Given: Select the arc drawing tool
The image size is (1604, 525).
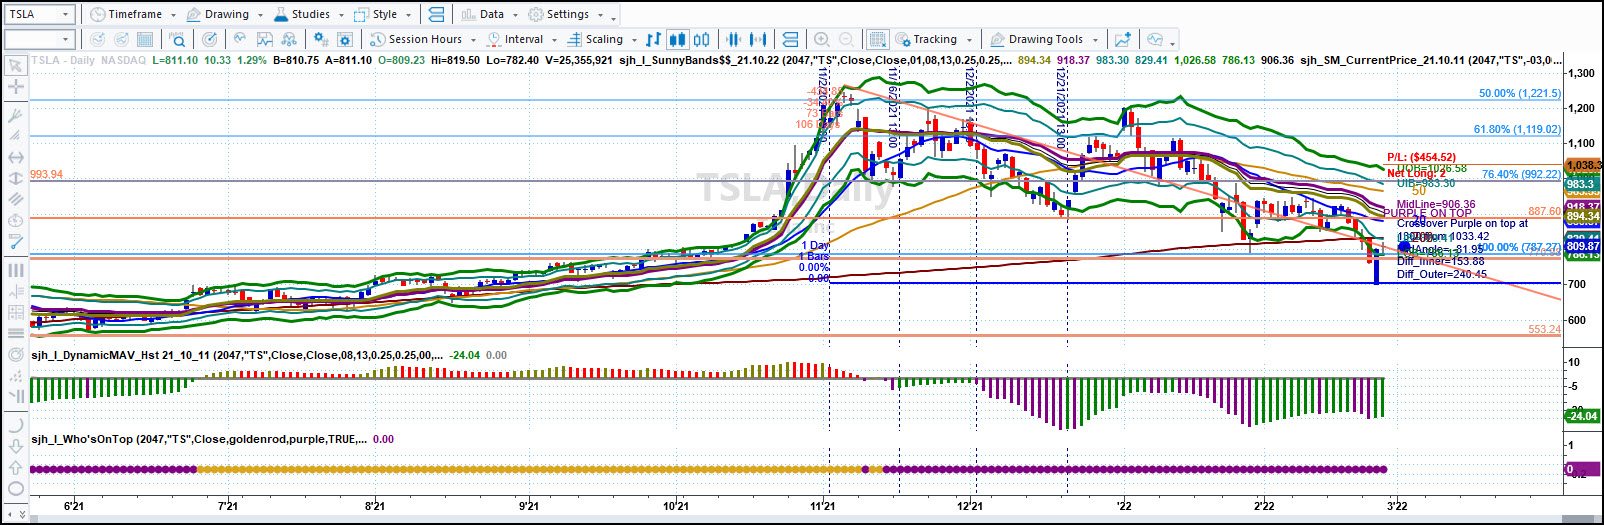Looking at the screenshot, I should pos(15,425).
